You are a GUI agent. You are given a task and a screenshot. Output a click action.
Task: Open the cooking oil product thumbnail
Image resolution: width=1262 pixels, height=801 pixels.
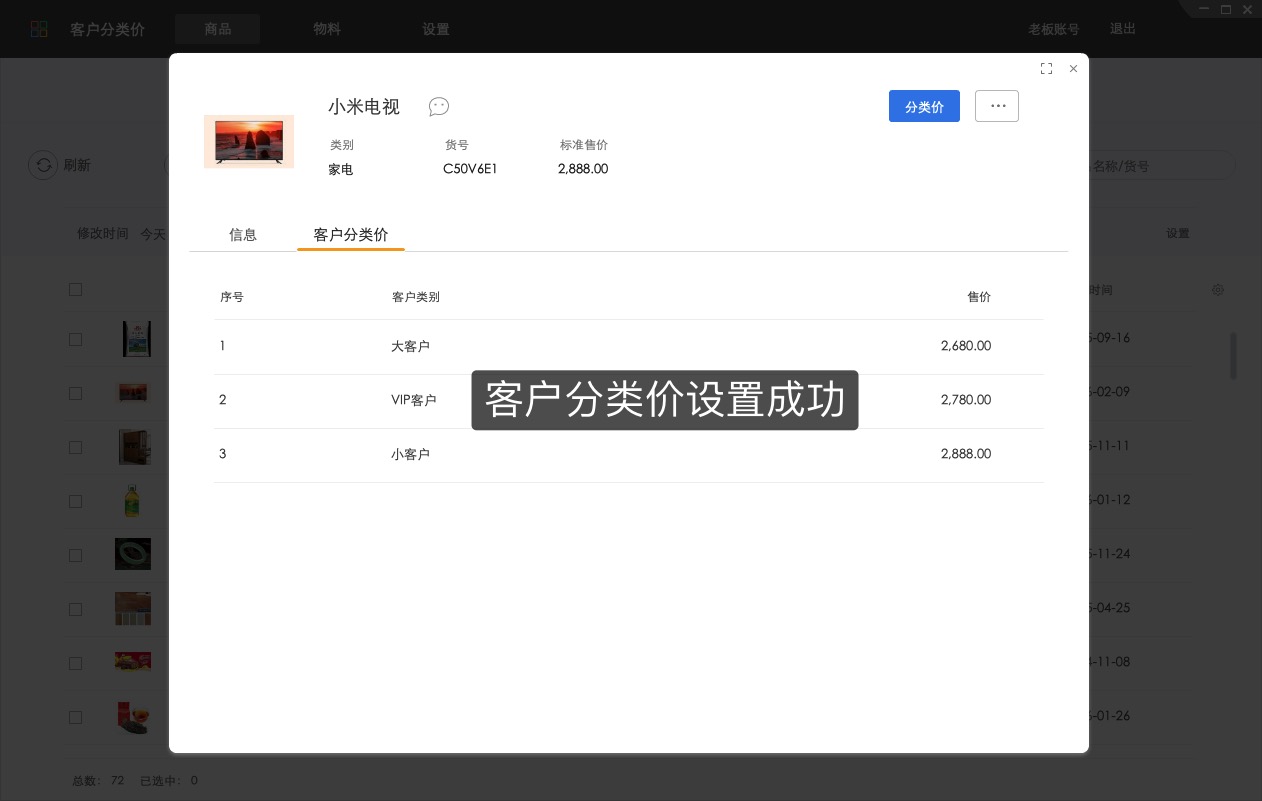[133, 500]
